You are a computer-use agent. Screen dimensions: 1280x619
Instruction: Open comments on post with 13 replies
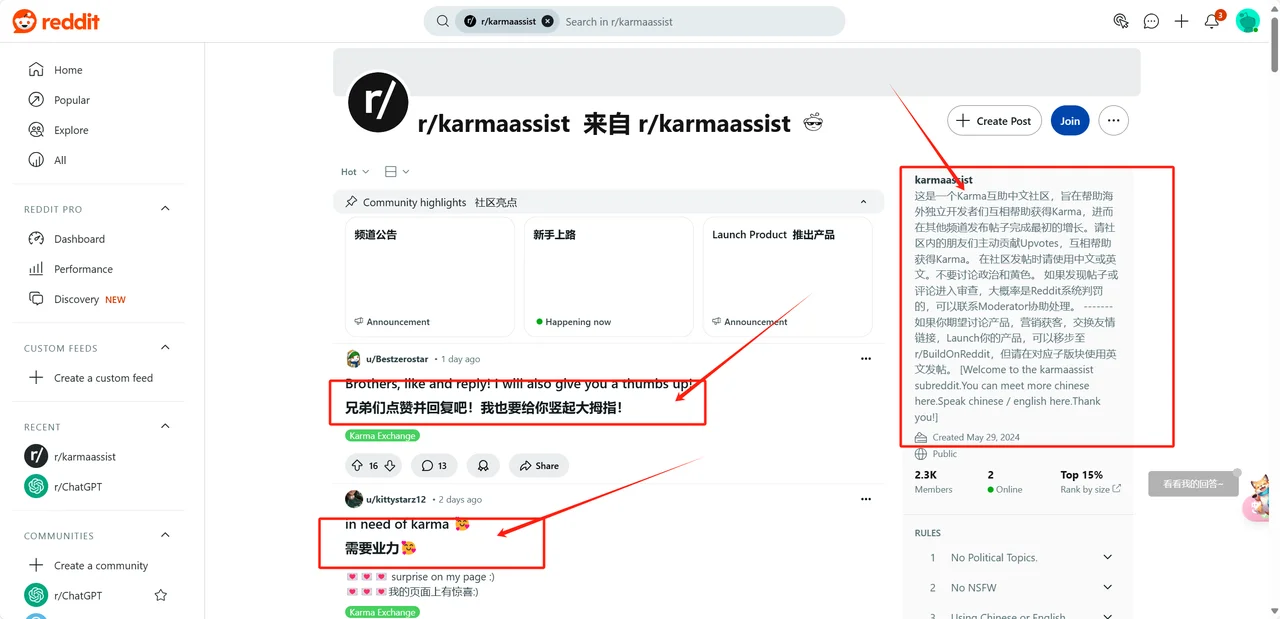(x=433, y=466)
